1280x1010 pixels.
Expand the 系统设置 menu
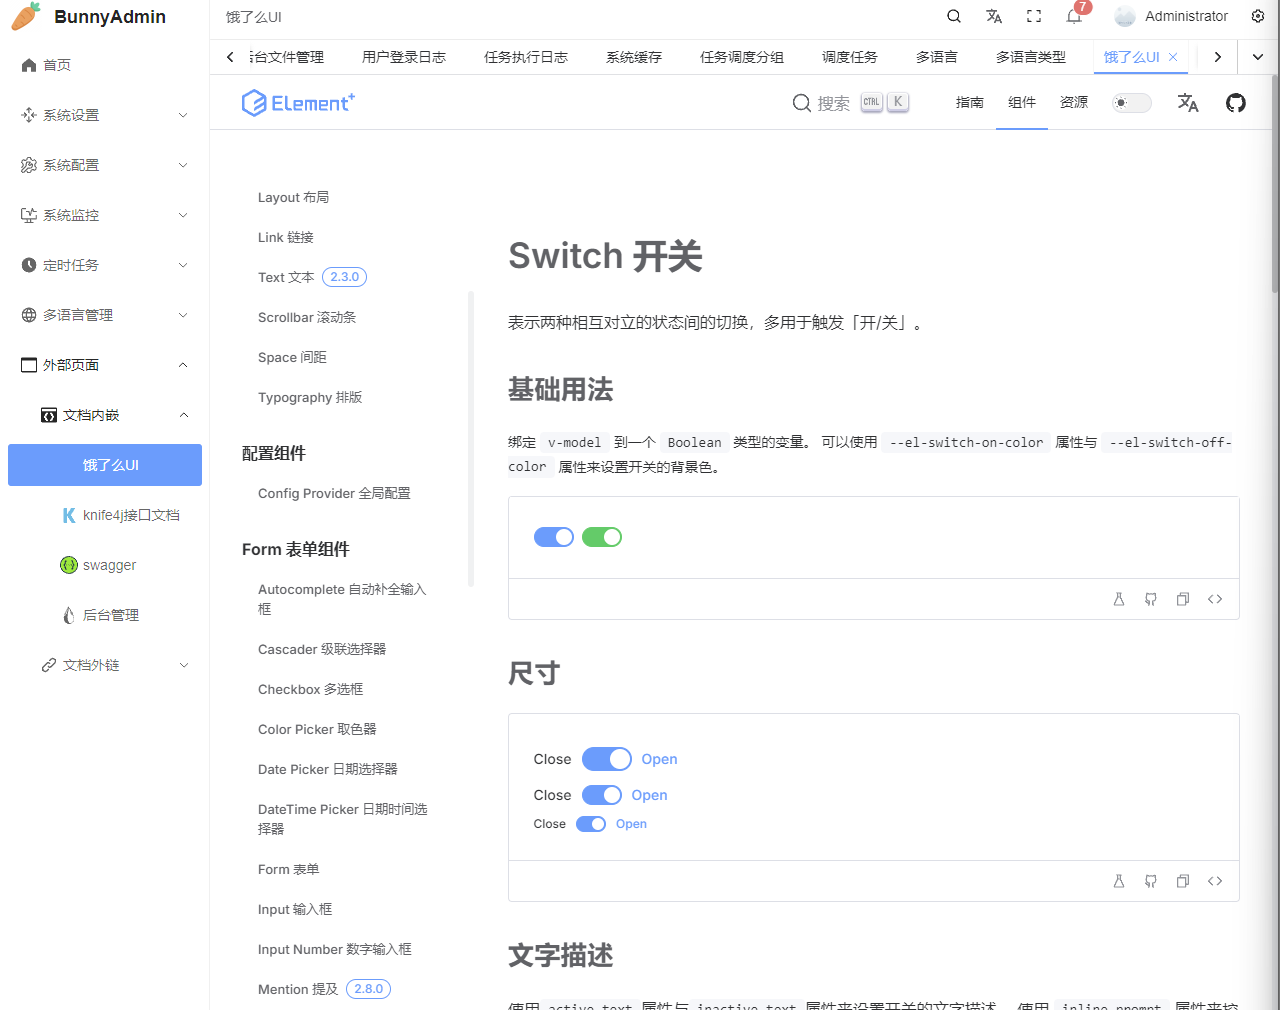(105, 115)
